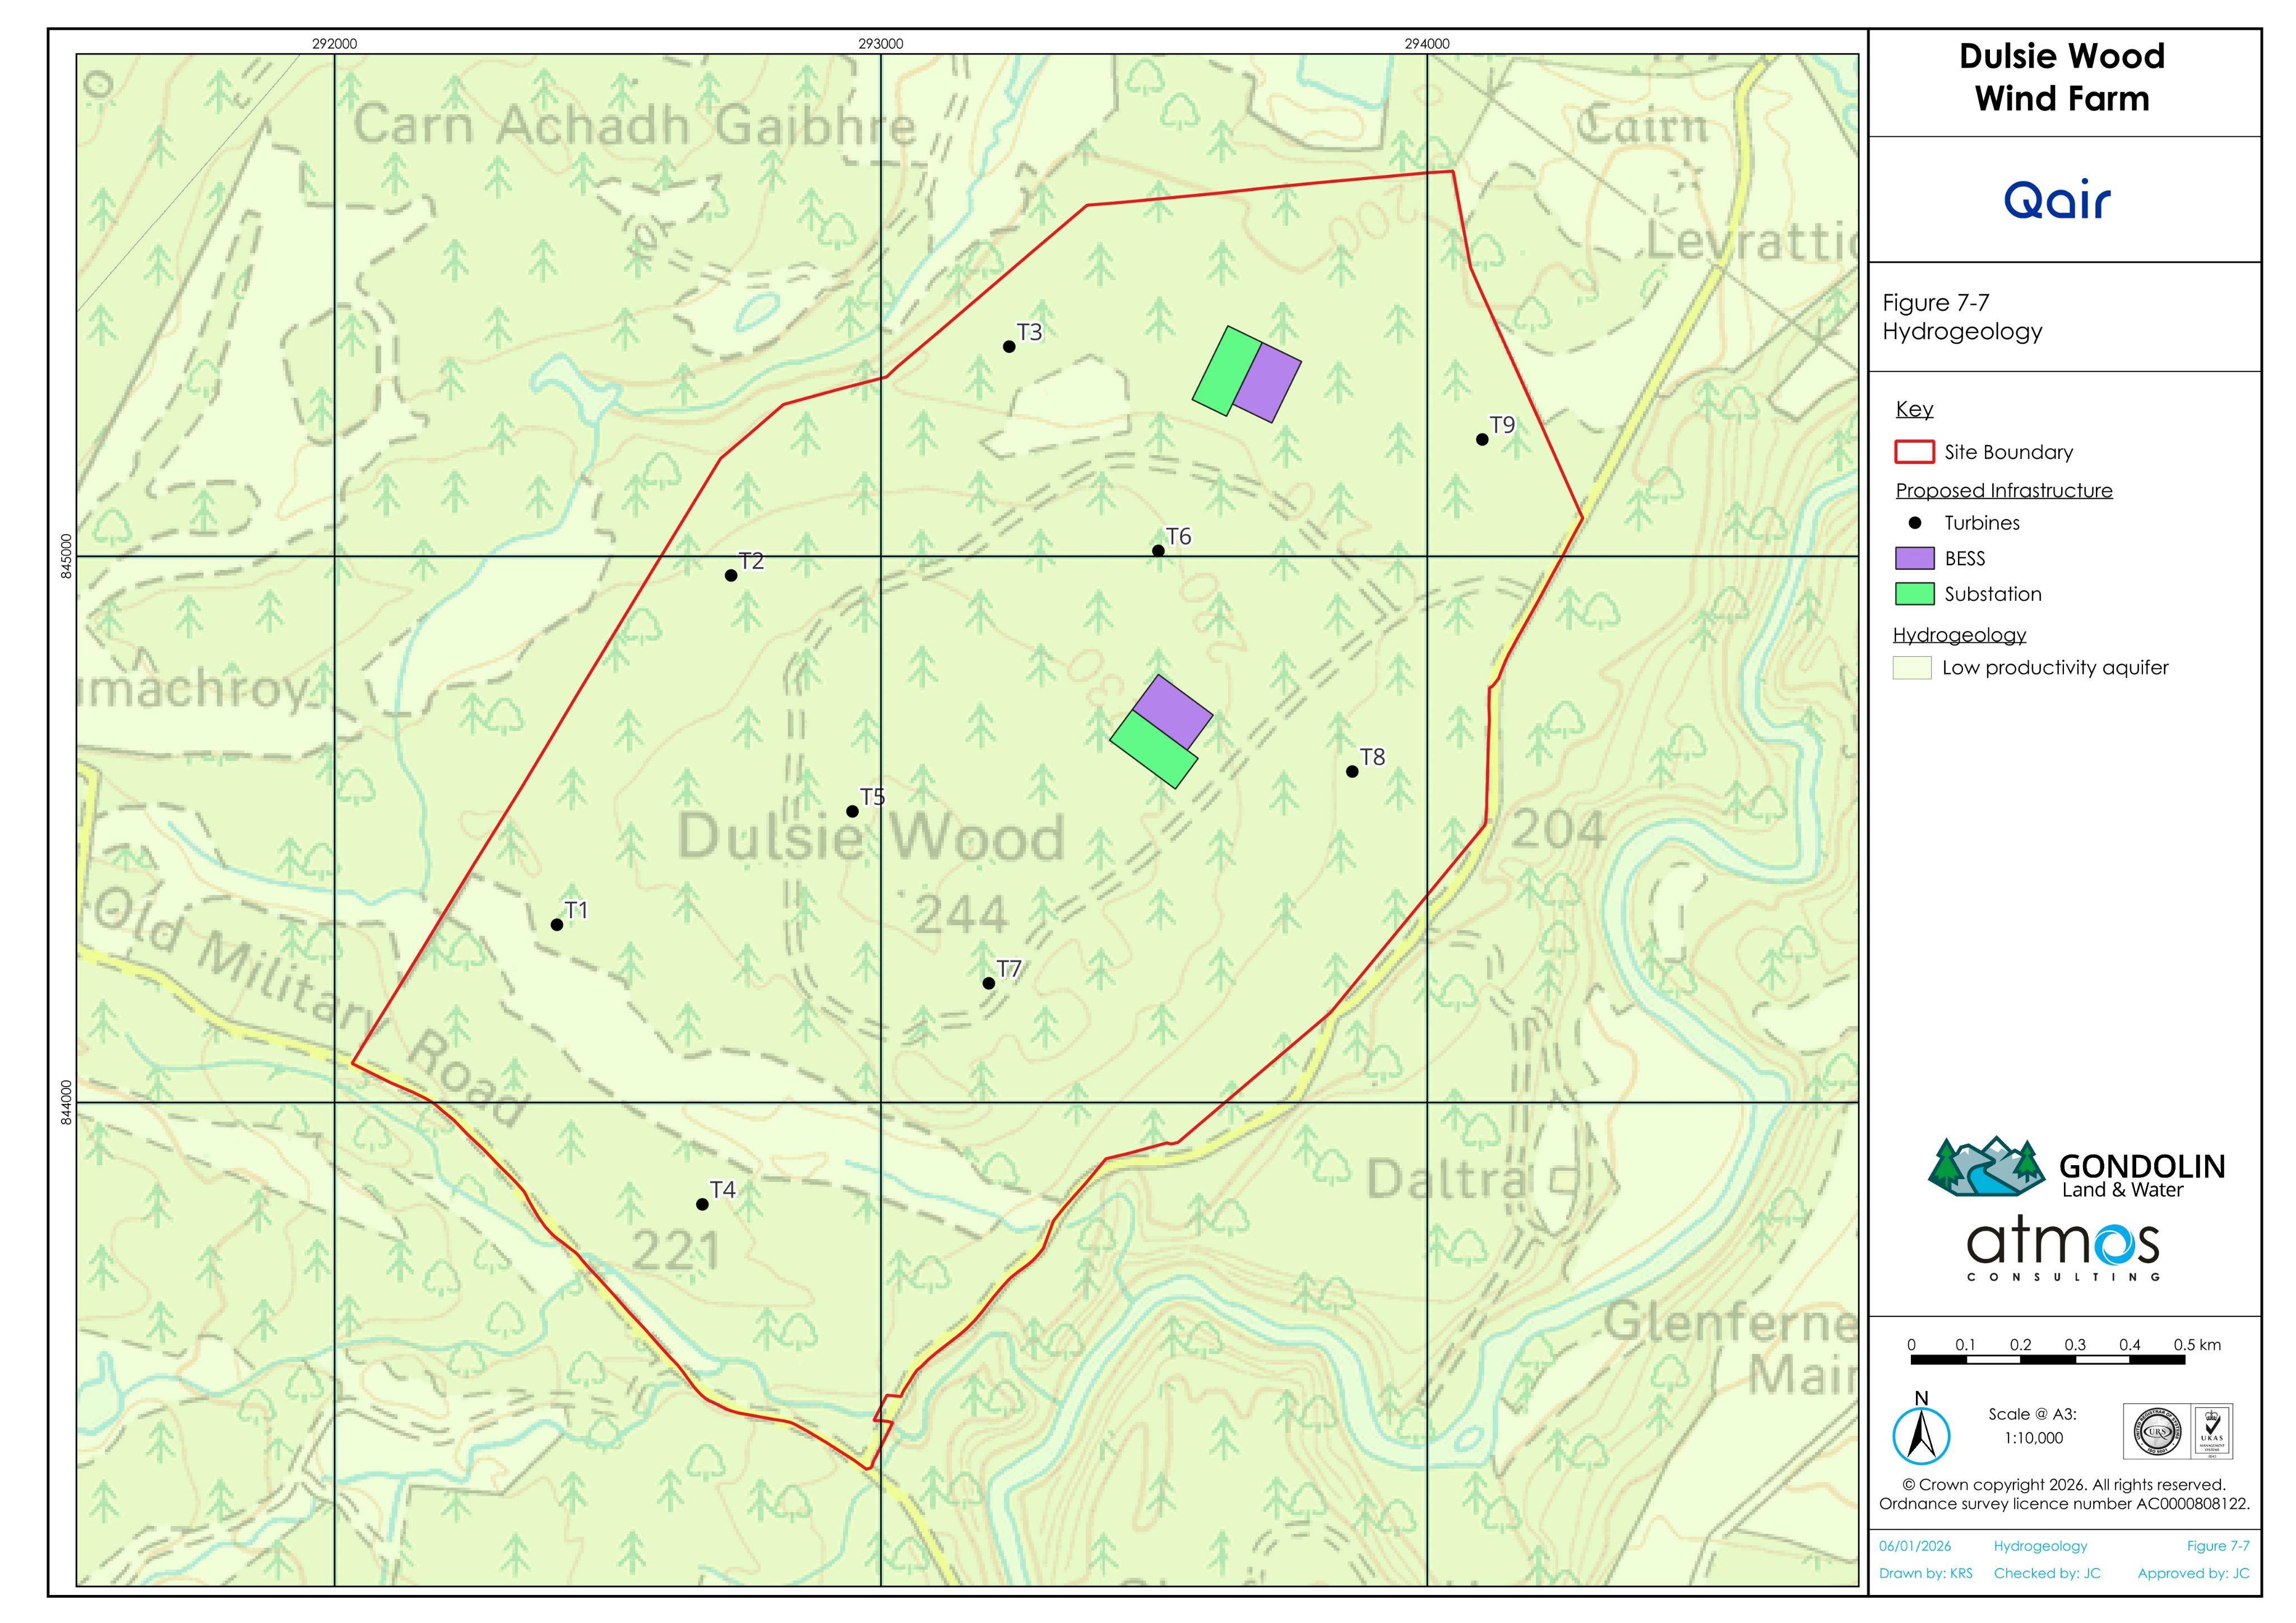
Task: Click the T5 turbine marker dot
Action: tap(852, 811)
